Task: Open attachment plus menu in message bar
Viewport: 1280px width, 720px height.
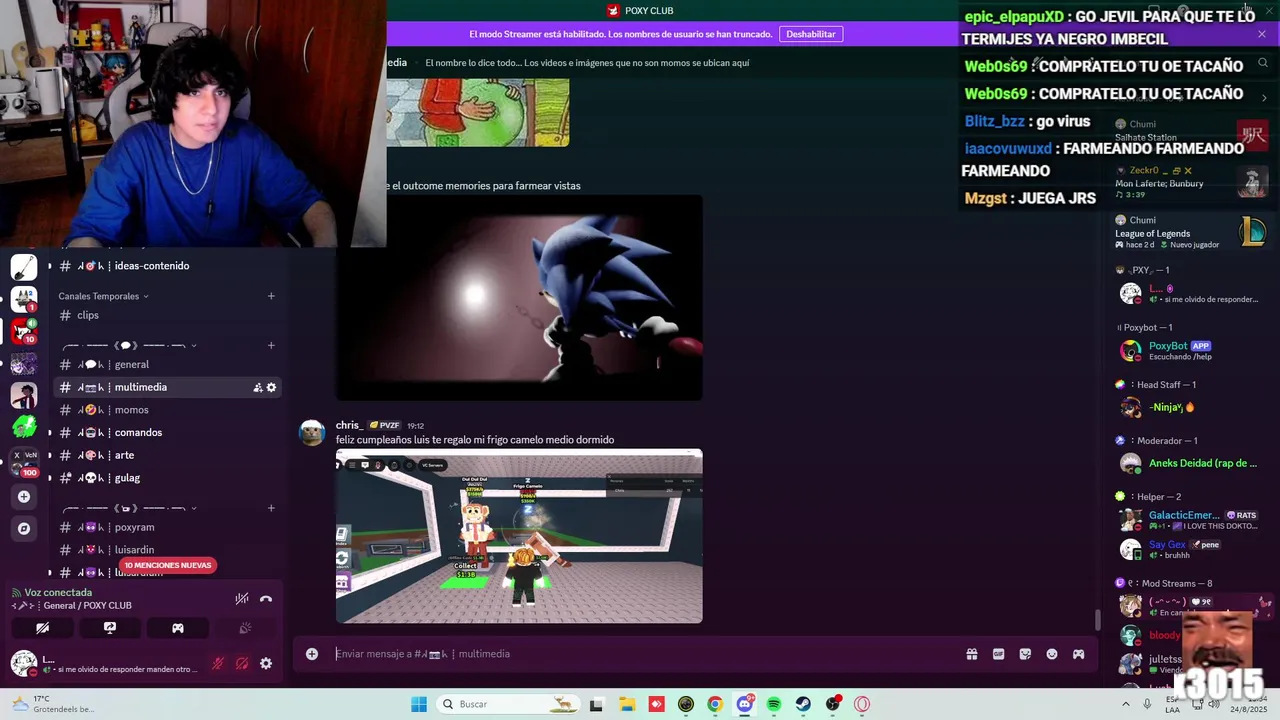Action: 312,654
